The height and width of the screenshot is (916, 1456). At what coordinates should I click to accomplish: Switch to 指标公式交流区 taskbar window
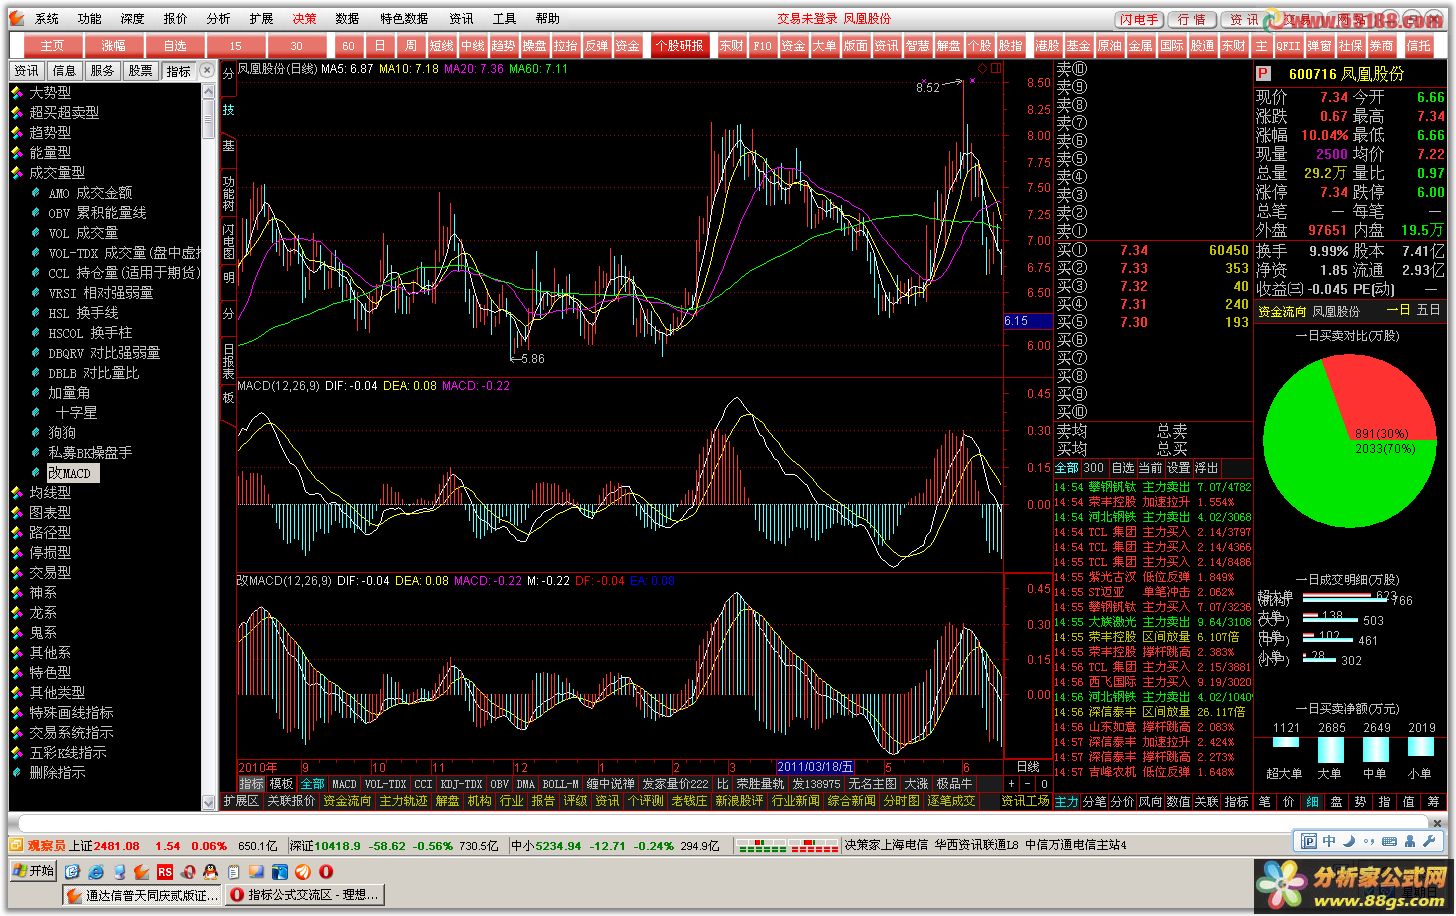[305, 895]
